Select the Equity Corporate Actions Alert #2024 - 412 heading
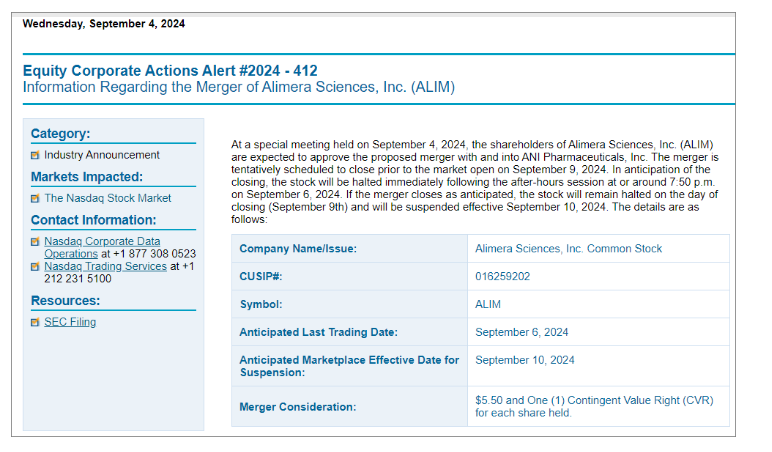The image size is (772, 452). point(170,71)
